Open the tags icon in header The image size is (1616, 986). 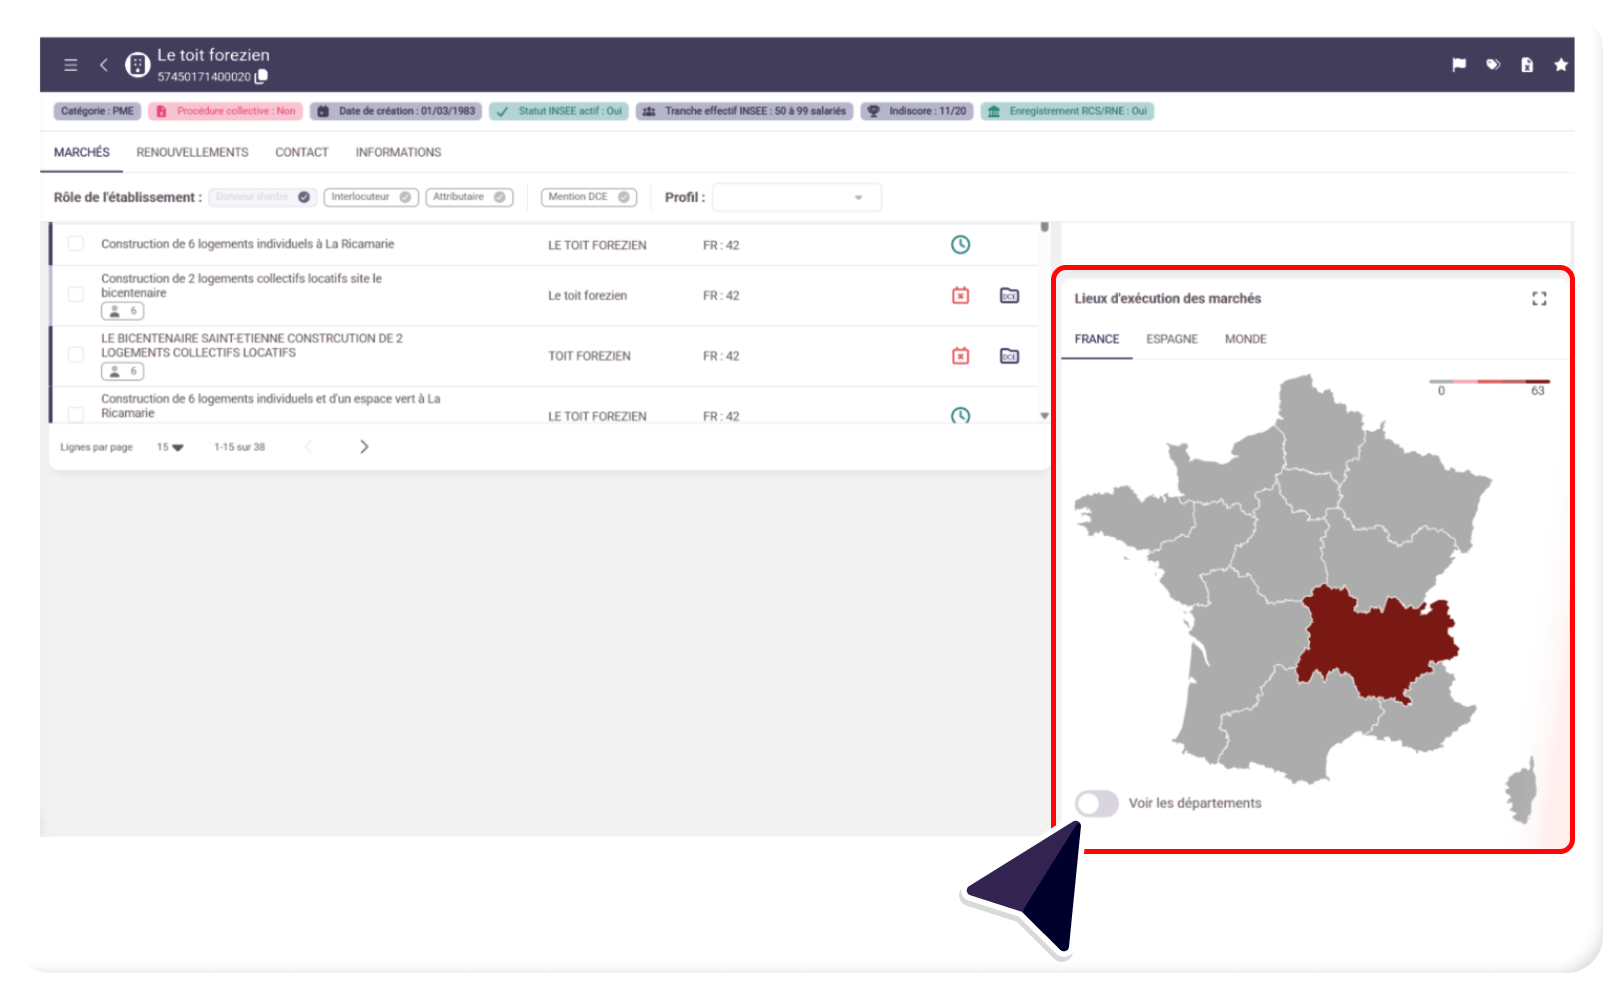click(1493, 65)
